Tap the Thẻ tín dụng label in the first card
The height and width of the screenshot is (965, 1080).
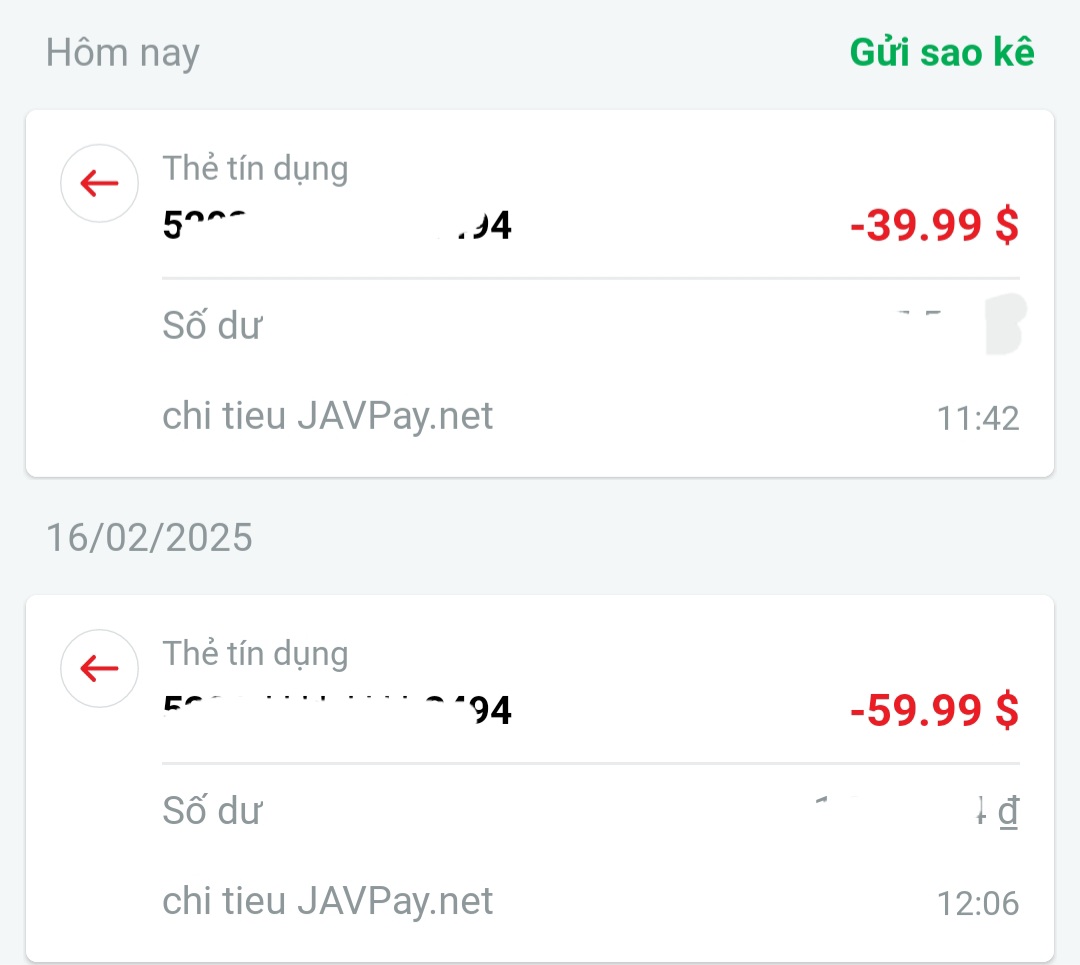(255, 168)
